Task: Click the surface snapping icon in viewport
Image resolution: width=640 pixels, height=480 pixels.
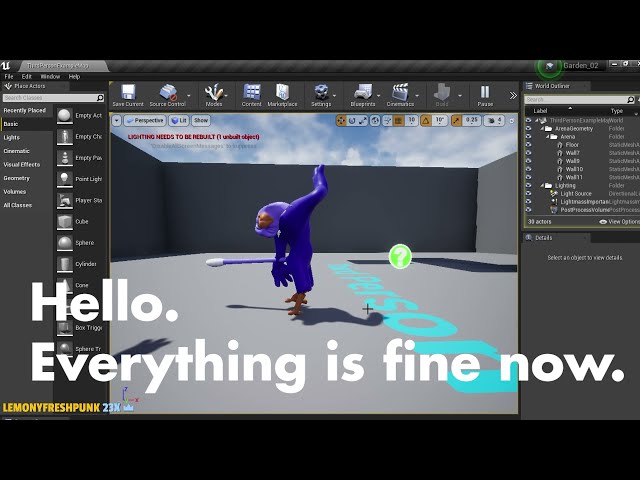Action: tap(387, 120)
